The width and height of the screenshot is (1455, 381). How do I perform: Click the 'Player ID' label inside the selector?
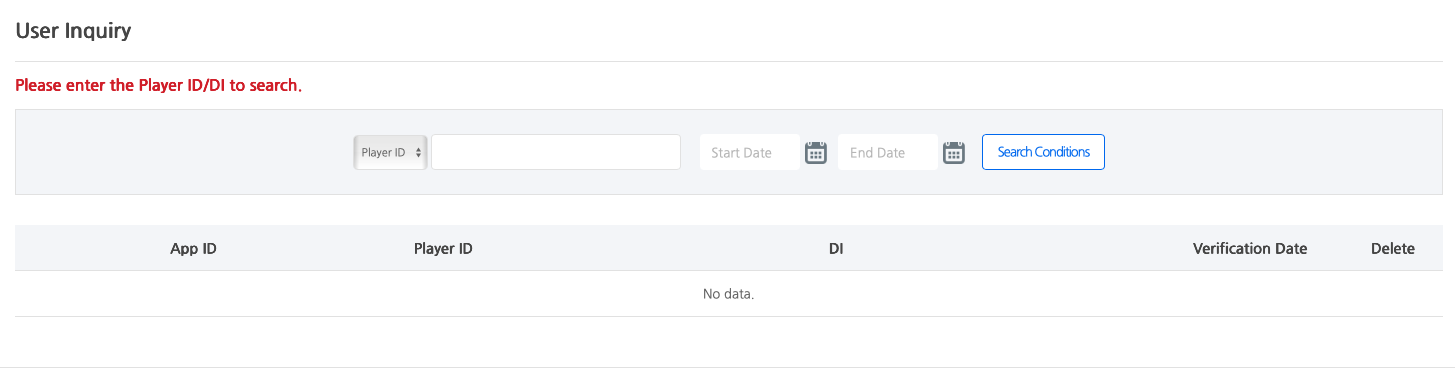coord(383,153)
